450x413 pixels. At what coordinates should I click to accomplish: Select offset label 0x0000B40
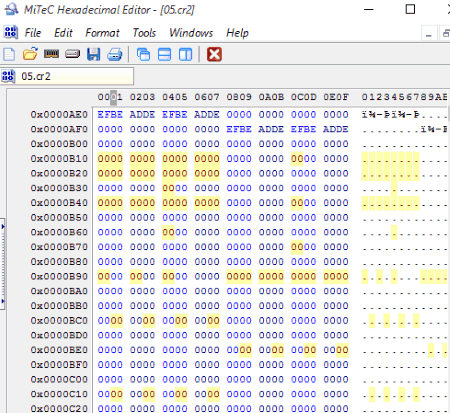59,203
